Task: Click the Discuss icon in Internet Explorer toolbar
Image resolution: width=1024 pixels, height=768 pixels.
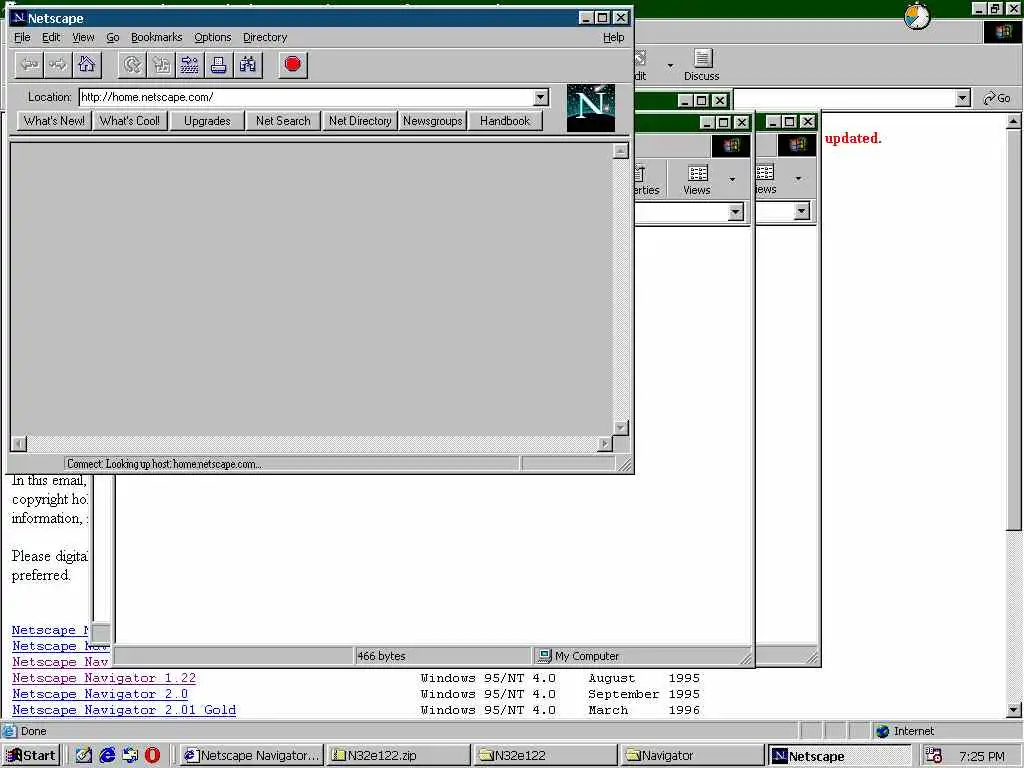Action: pyautogui.click(x=702, y=65)
